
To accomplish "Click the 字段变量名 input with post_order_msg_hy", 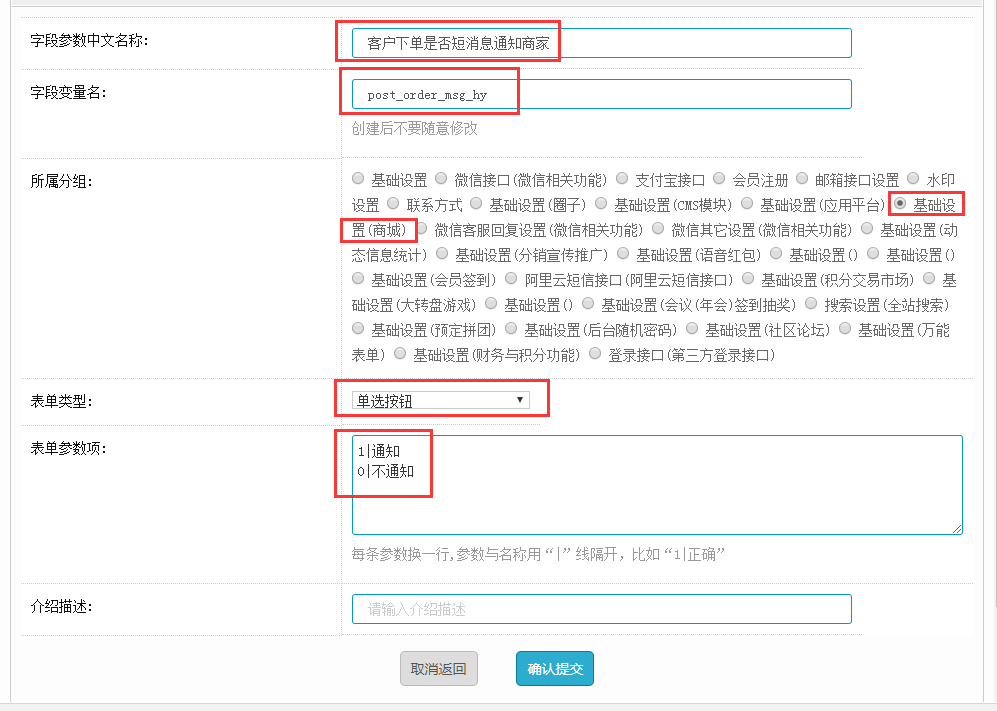I will 601,94.
